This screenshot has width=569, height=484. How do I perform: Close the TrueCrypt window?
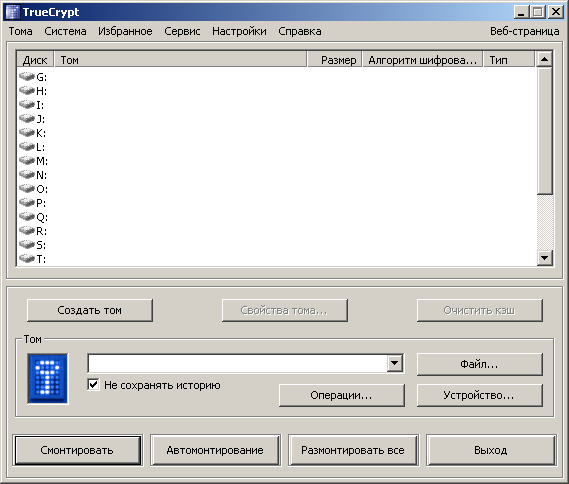point(556,12)
